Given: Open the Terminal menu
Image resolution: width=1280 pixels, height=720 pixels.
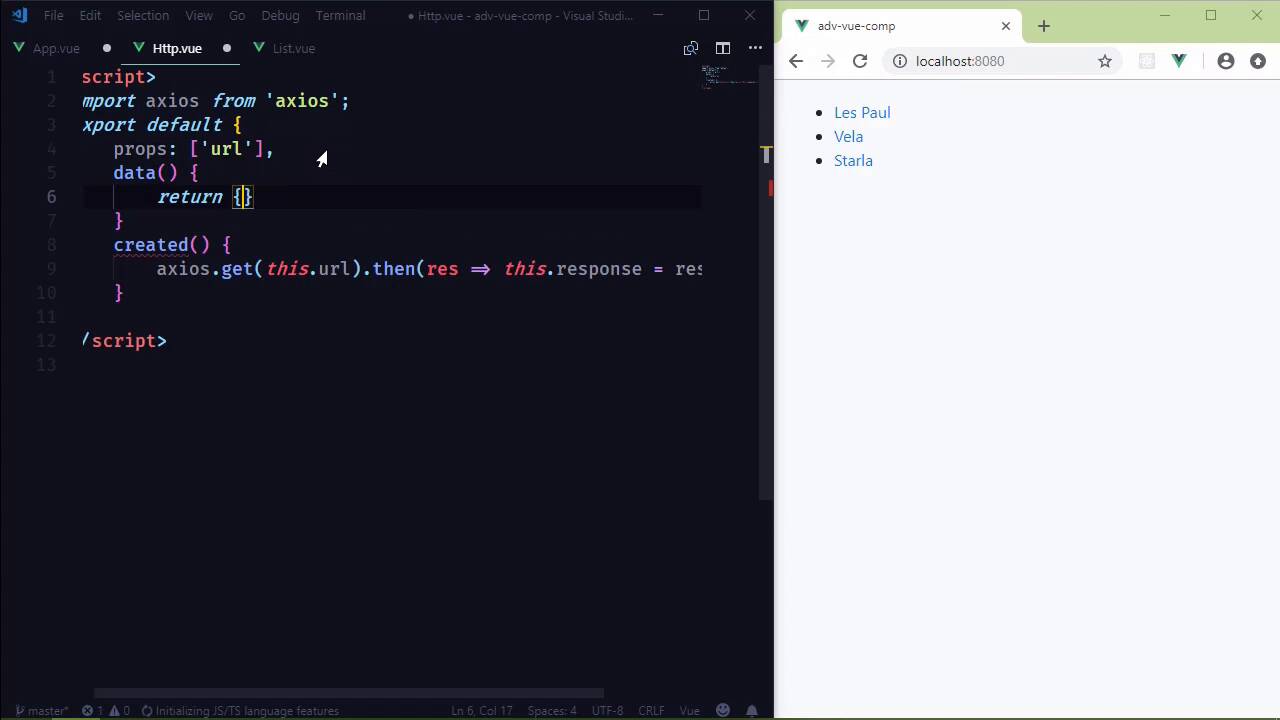Looking at the screenshot, I should coord(340,15).
